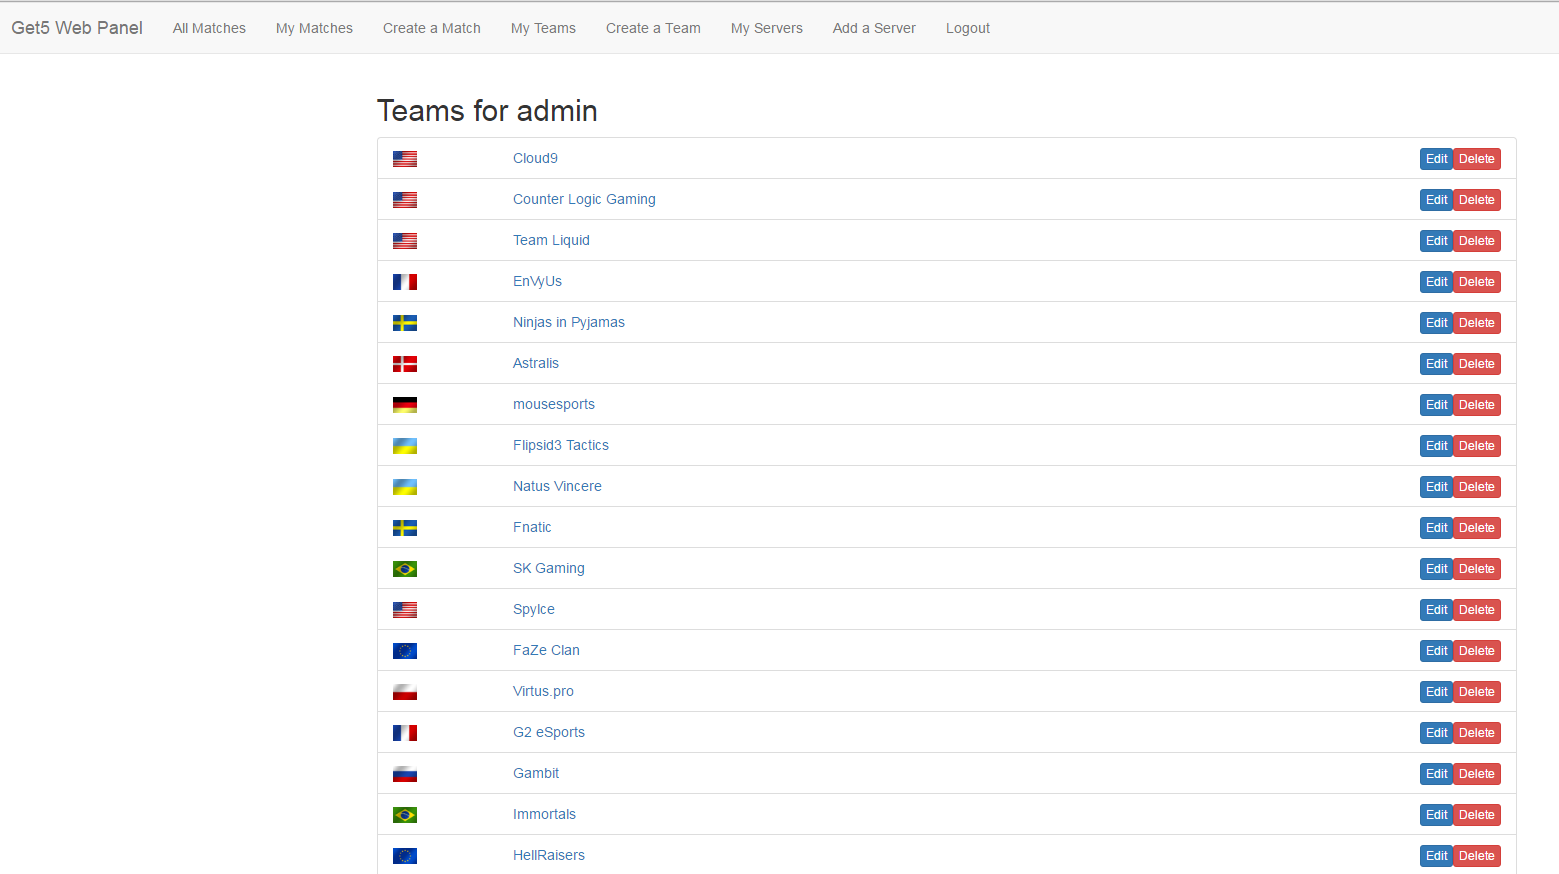Edit the EnVyUs team
Viewport: 1559px width, 874px height.
click(x=1436, y=282)
